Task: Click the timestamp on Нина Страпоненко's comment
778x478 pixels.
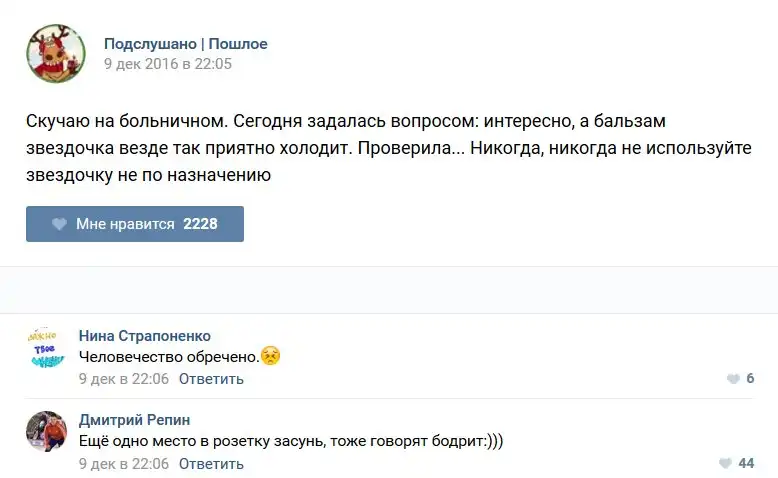Action: click(x=124, y=379)
